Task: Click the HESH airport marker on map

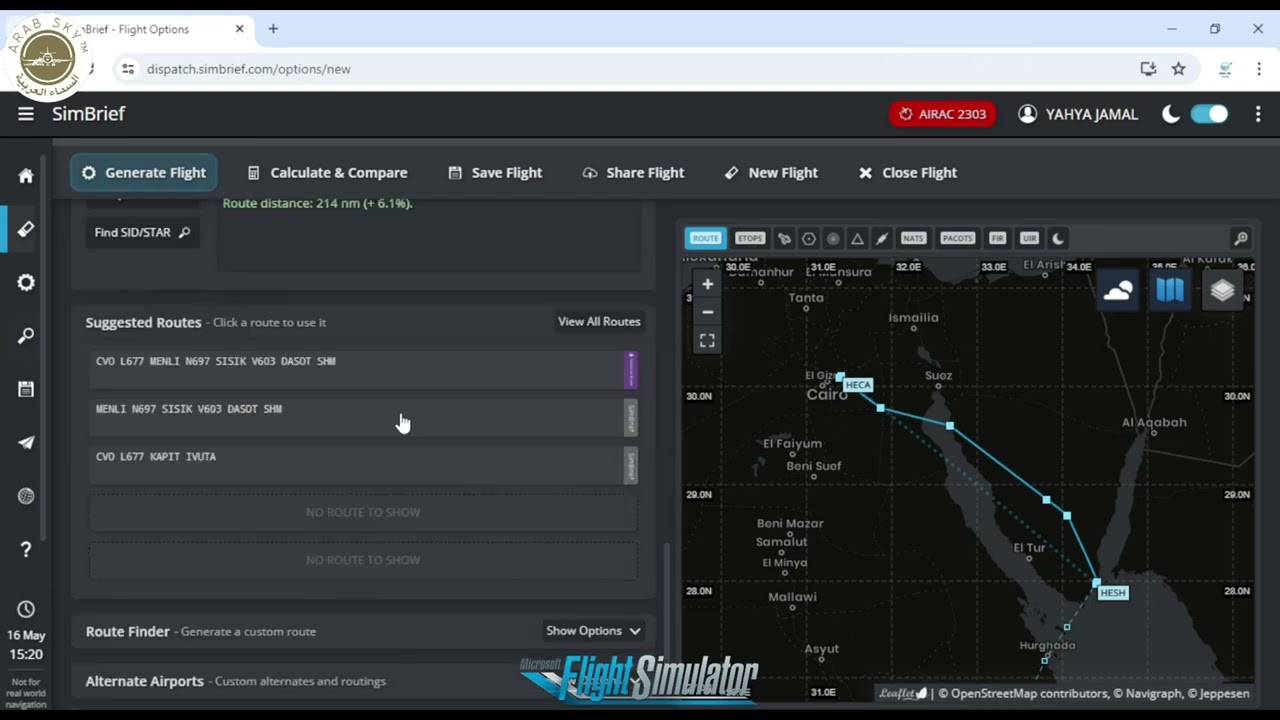Action: tap(1112, 593)
